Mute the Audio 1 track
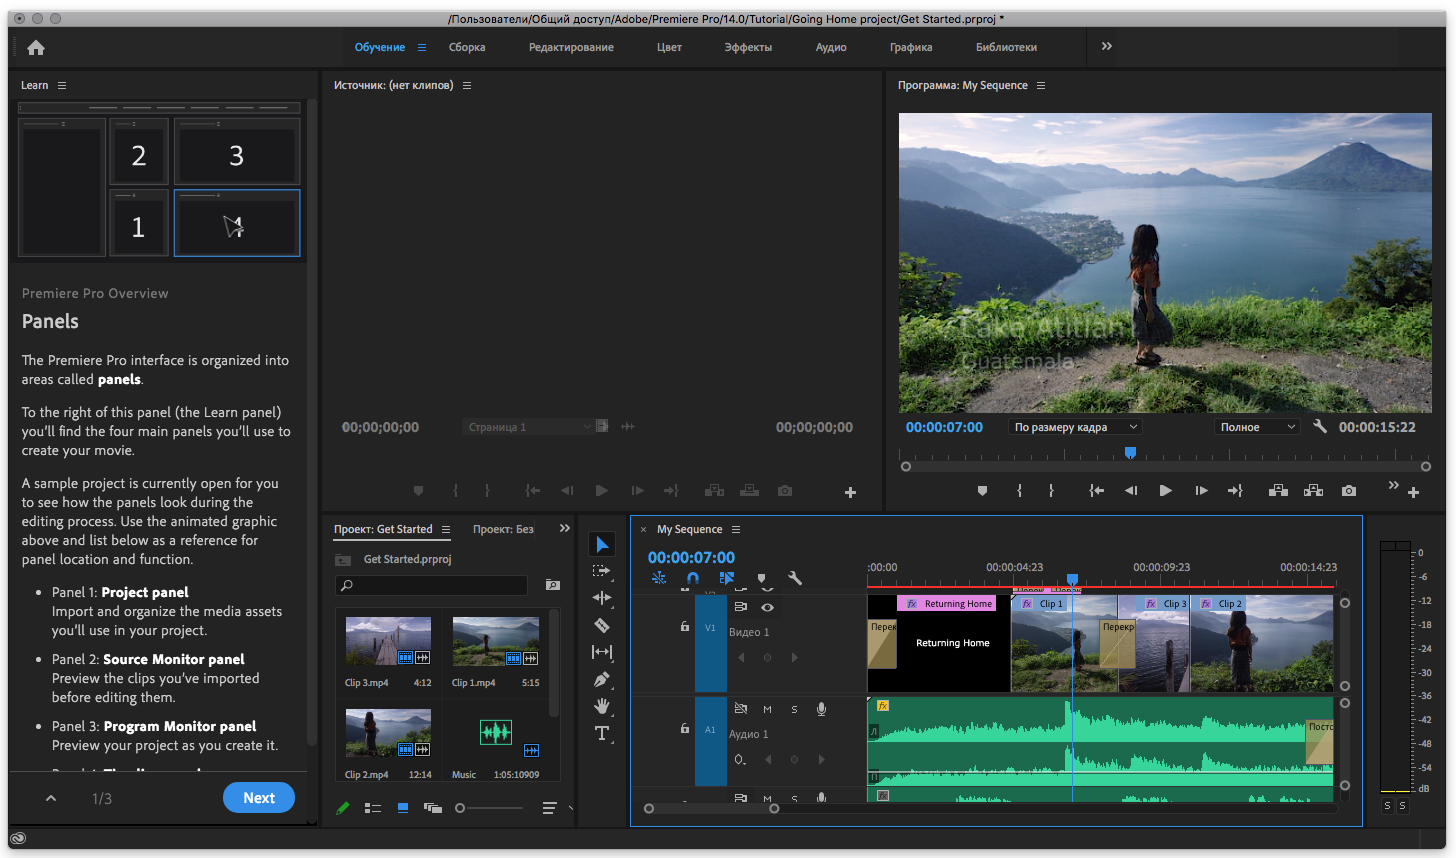 [767, 709]
